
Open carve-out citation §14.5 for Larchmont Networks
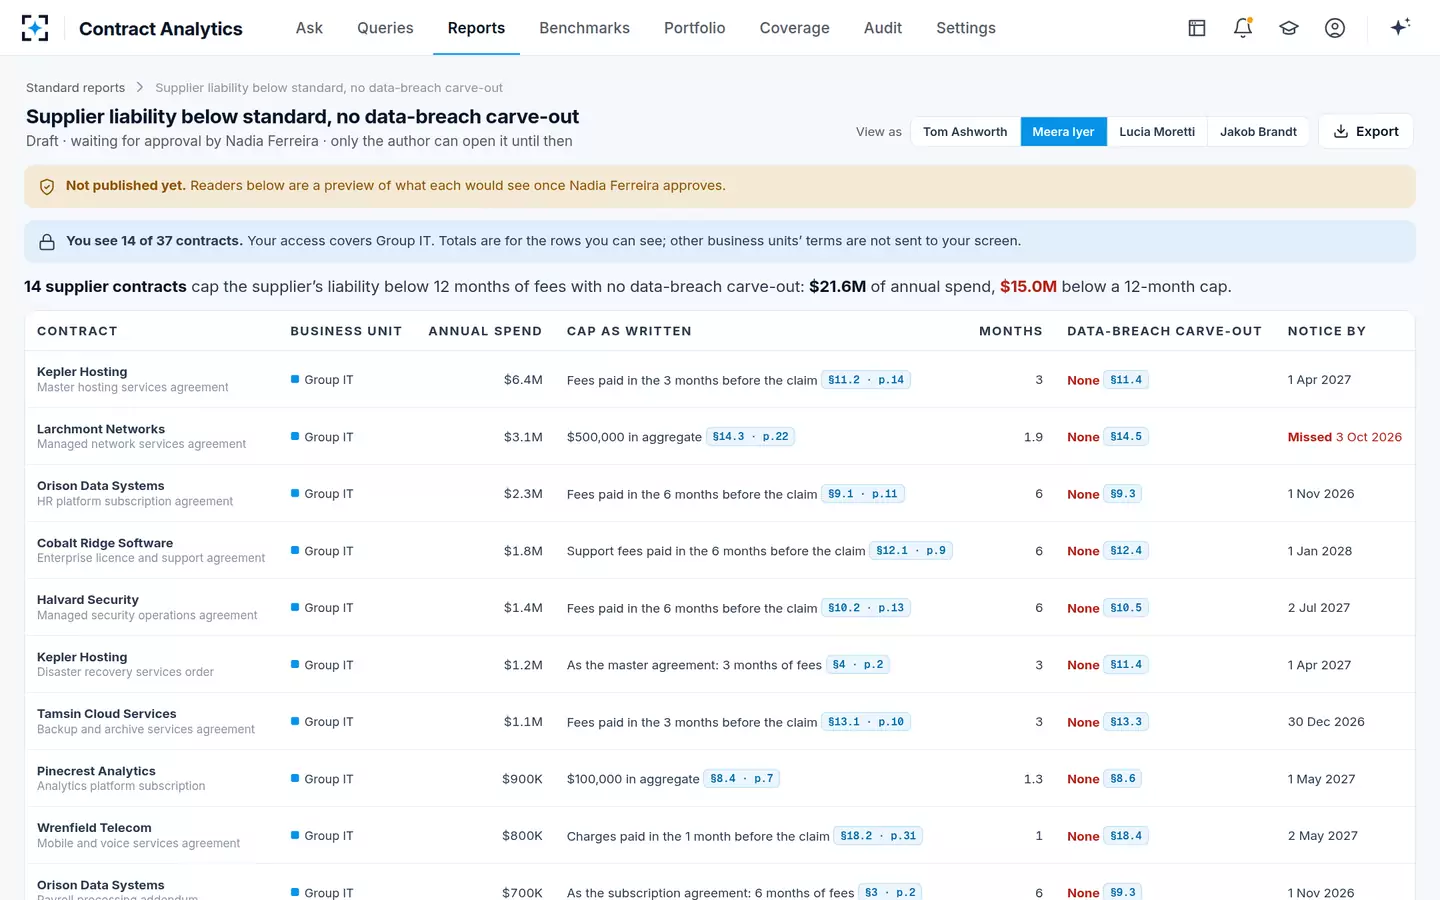click(x=1126, y=437)
